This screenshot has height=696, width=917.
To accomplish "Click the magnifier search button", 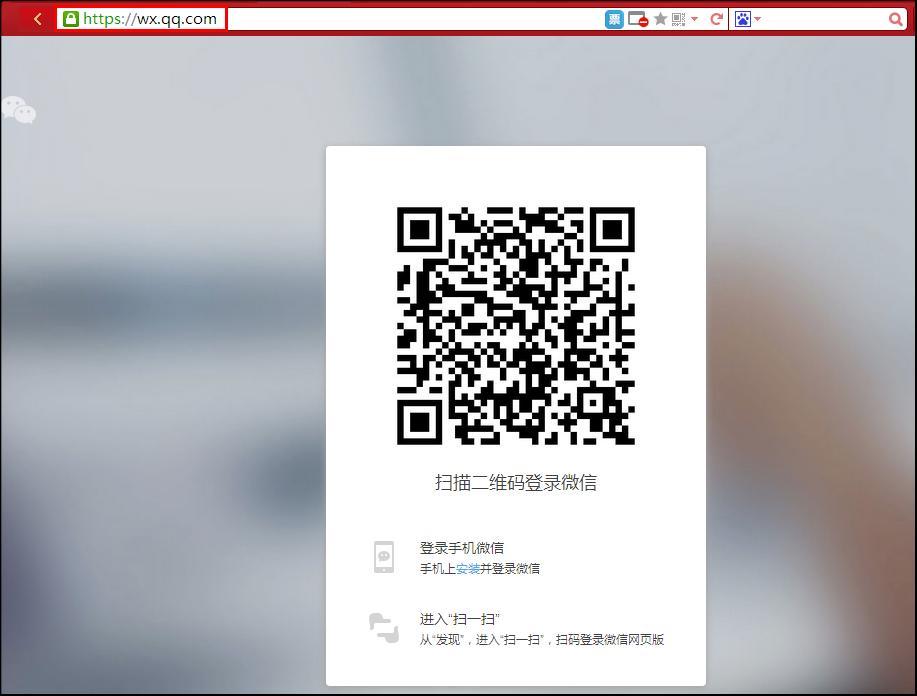I will click(x=895, y=19).
